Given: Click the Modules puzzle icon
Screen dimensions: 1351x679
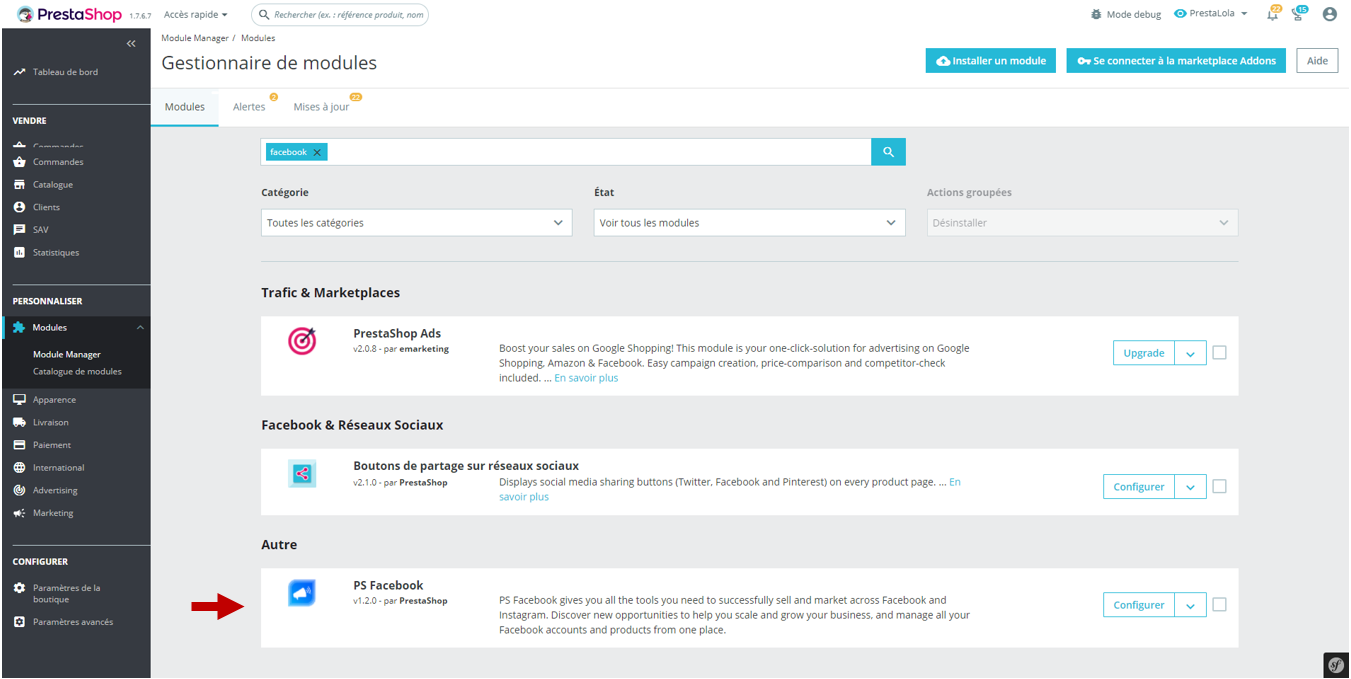Looking at the screenshot, I should (19, 328).
